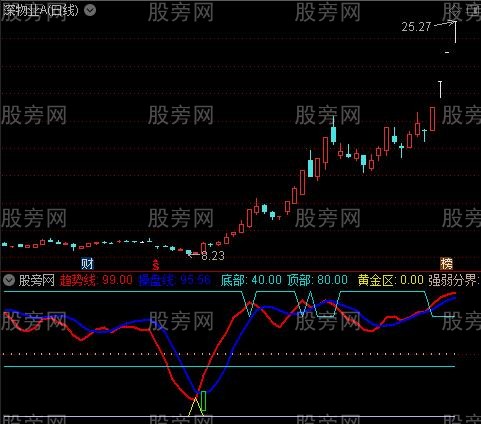Click the blue 财 marker icon

(x=88, y=264)
